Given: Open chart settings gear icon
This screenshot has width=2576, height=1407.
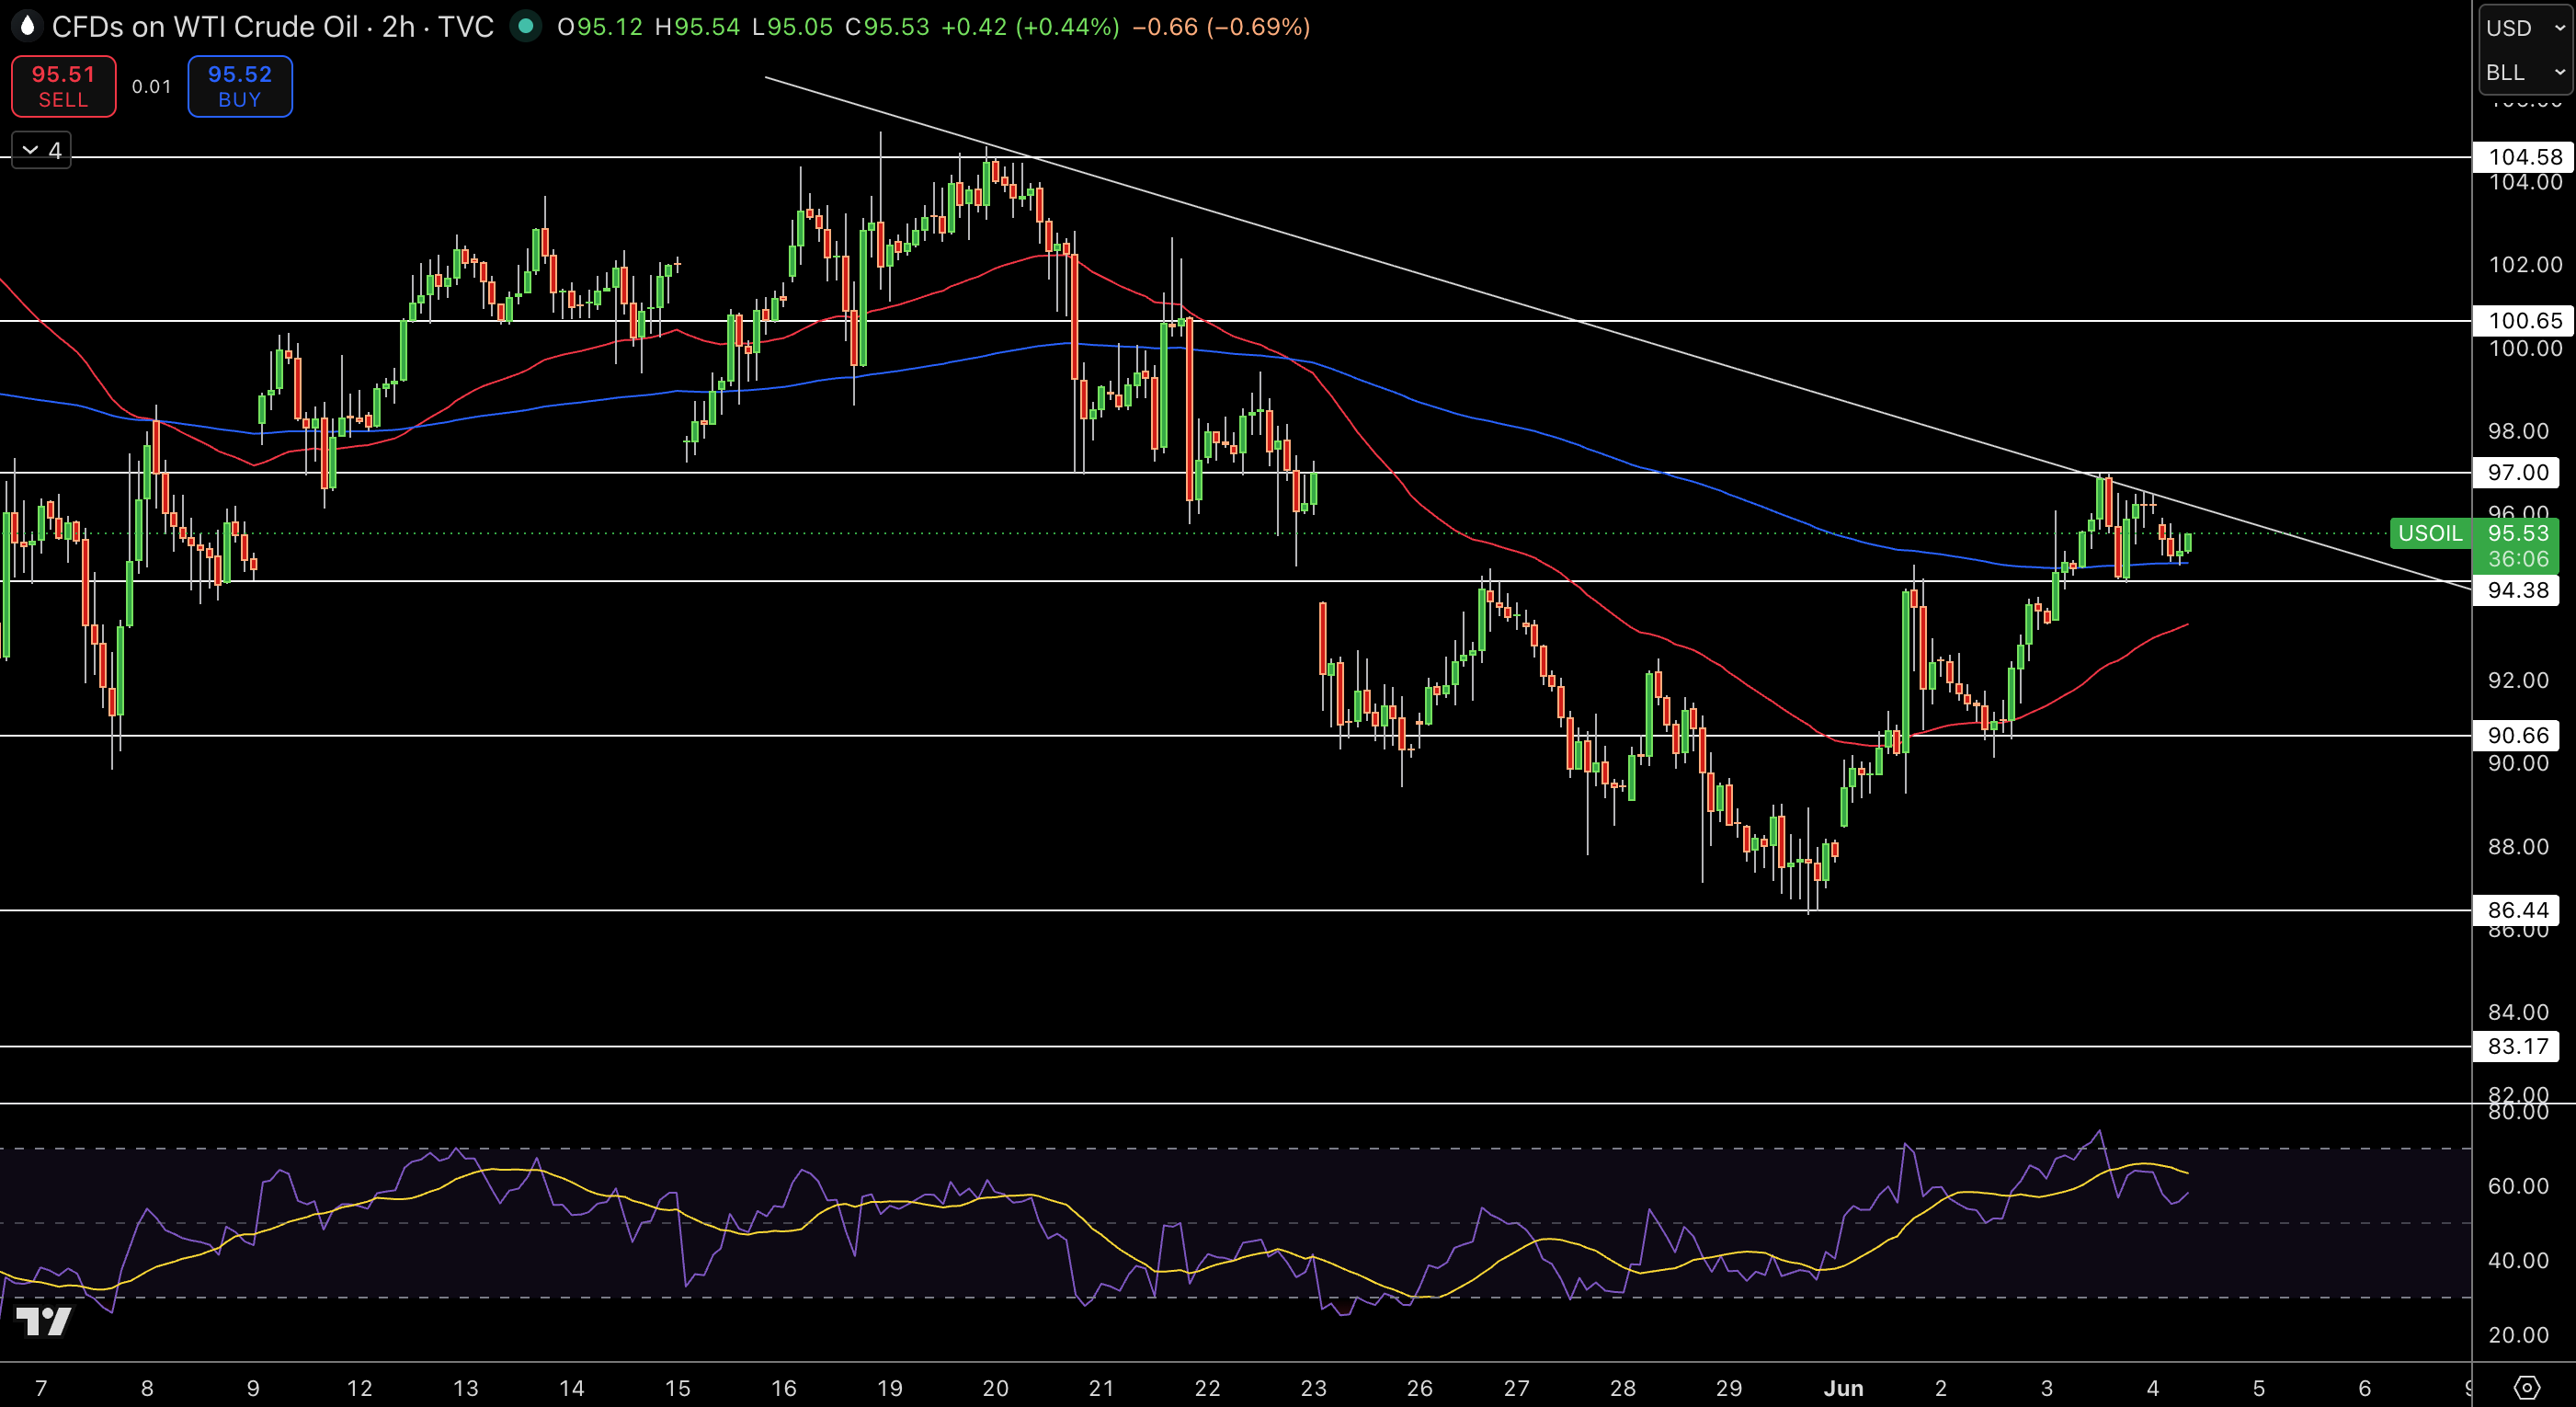Looking at the screenshot, I should coord(2527,1387).
